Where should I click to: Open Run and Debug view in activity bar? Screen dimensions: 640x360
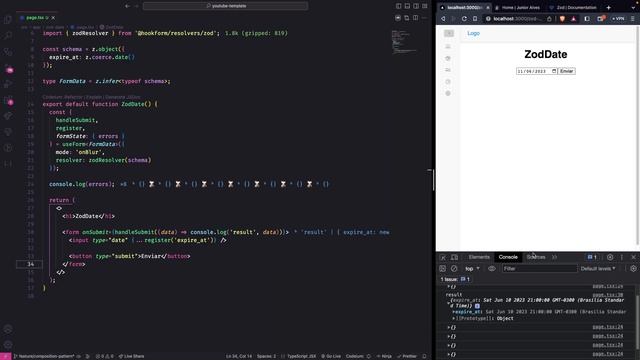click(x=8, y=84)
